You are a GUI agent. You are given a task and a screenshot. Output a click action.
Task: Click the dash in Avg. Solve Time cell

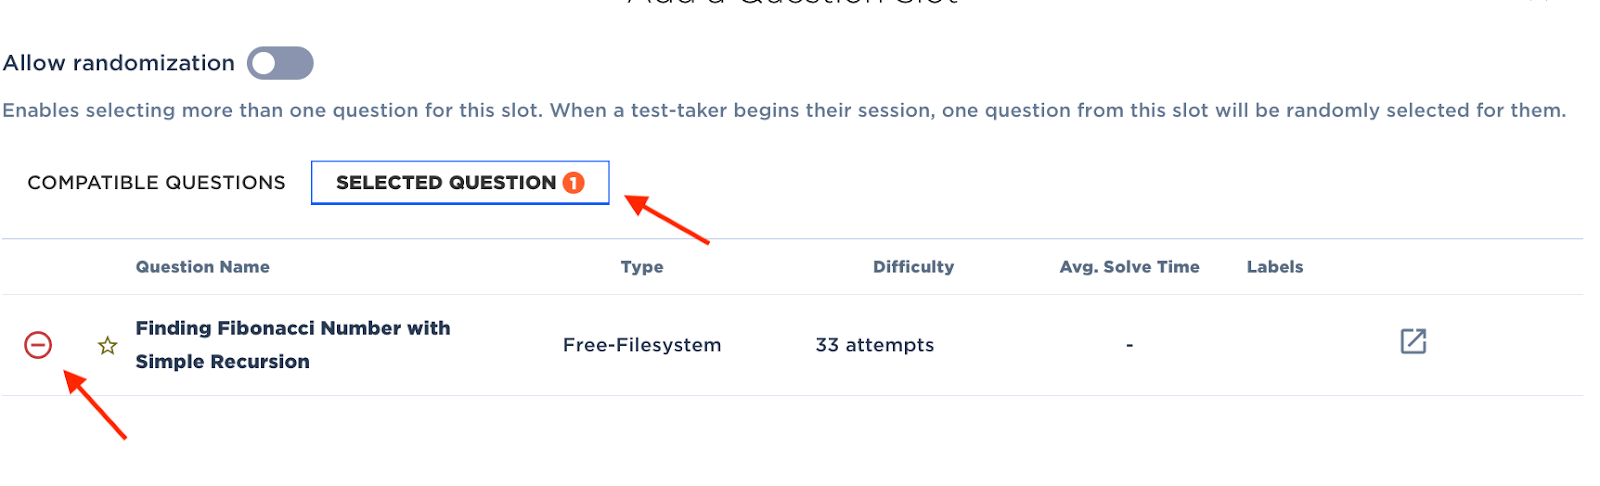coord(1129,345)
